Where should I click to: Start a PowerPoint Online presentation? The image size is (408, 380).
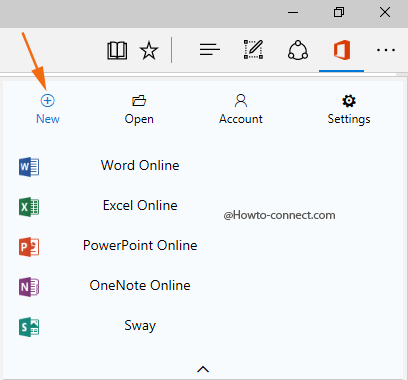(140, 245)
